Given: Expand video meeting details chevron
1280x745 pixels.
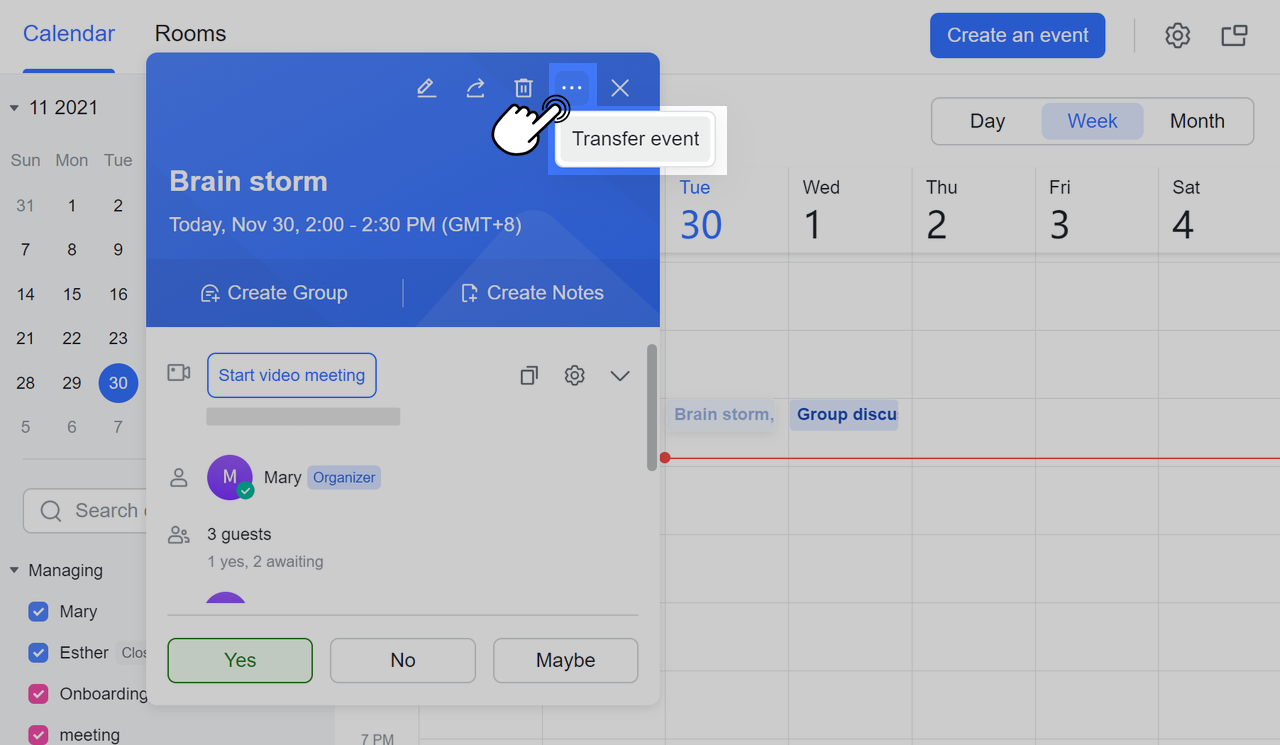Looking at the screenshot, I should tap(620, 375).
